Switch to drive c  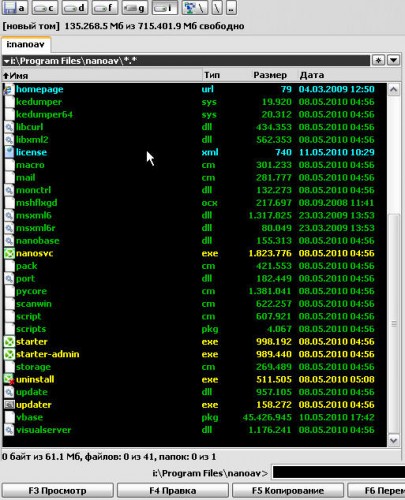[x=45, y=8]
